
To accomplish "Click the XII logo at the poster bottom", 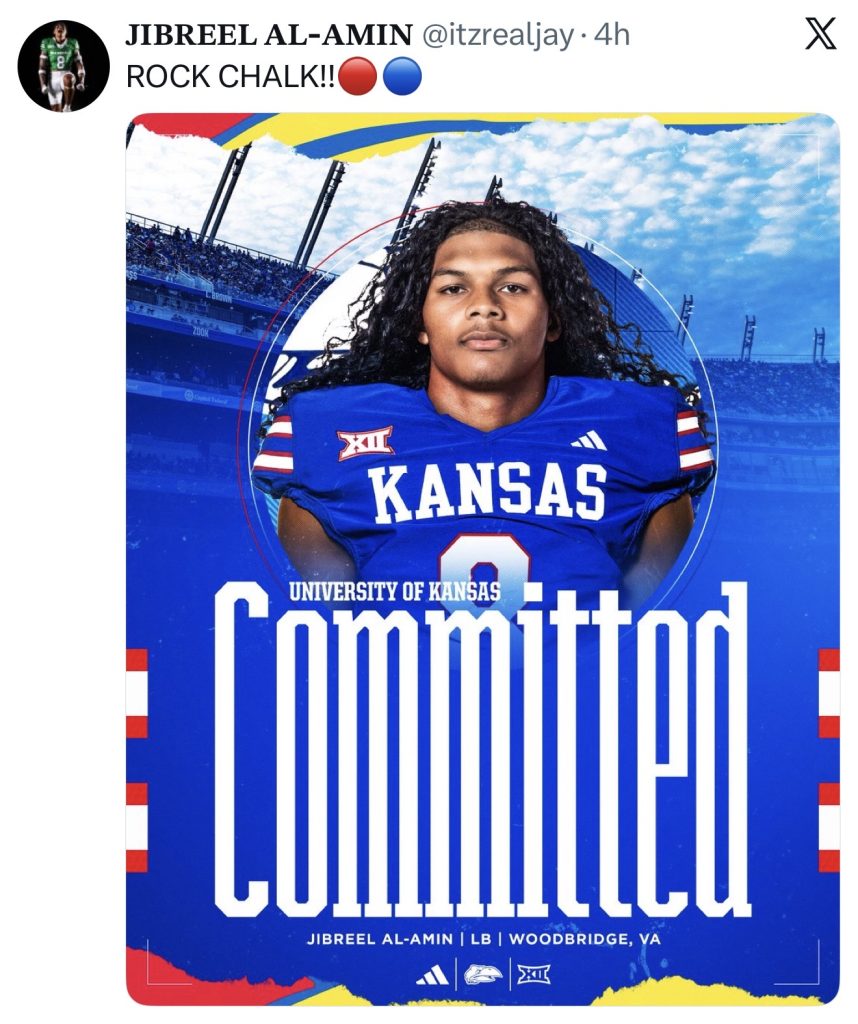I will pyautogui.click(x=534, y=975).
